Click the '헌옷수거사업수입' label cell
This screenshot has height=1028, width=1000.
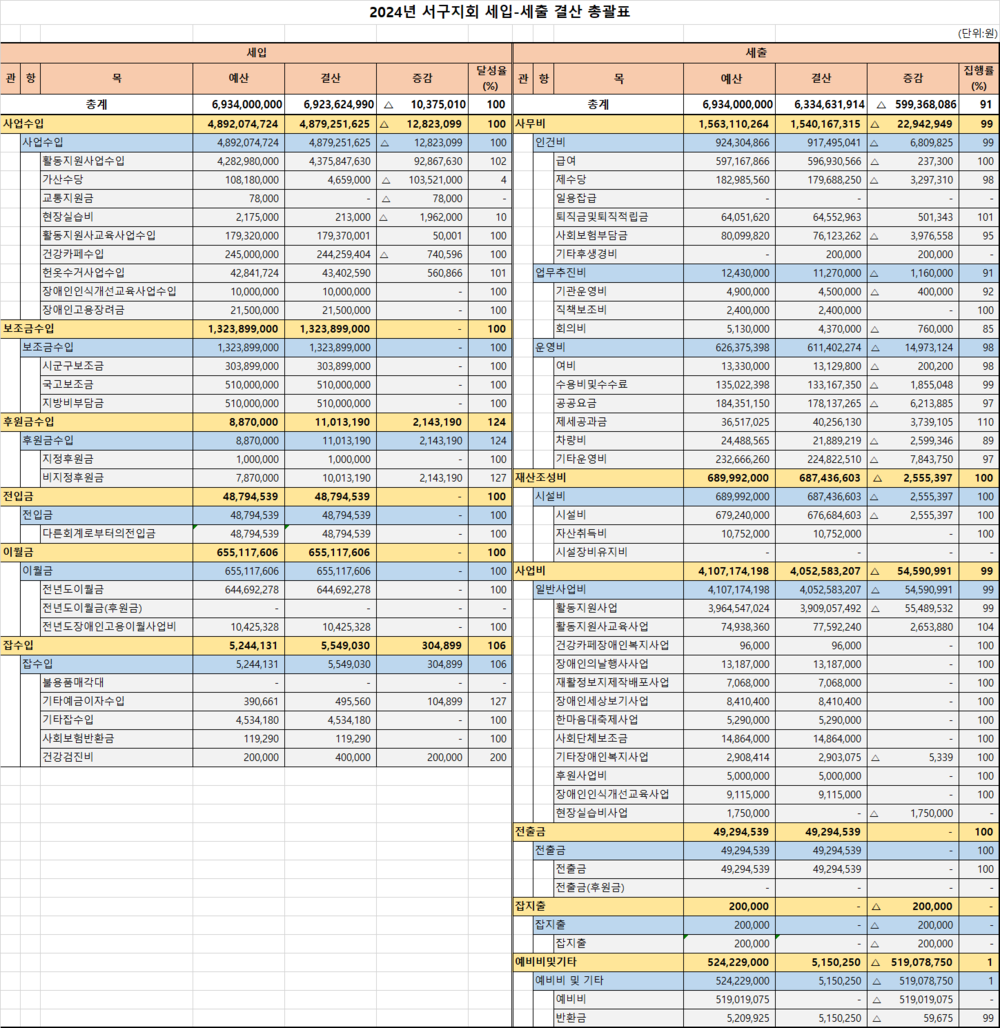click(117, 273)
